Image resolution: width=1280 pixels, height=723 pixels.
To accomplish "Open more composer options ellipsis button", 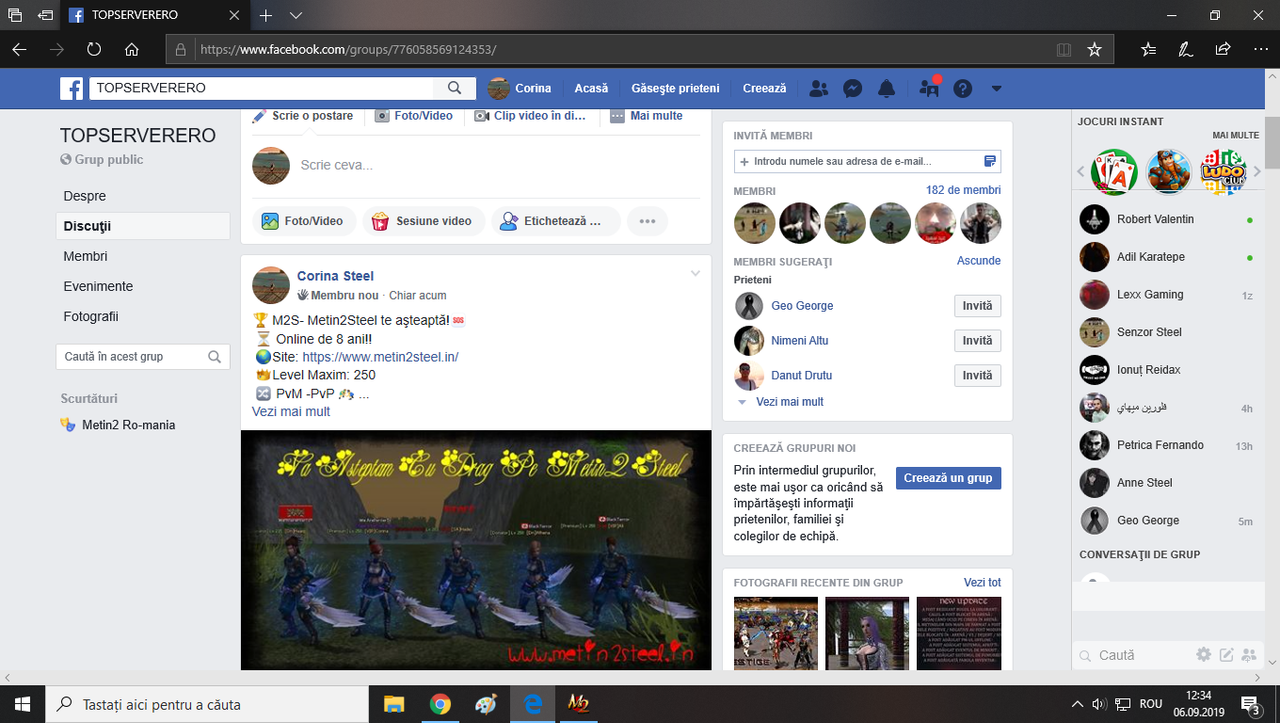I will [x=647, y=221].
